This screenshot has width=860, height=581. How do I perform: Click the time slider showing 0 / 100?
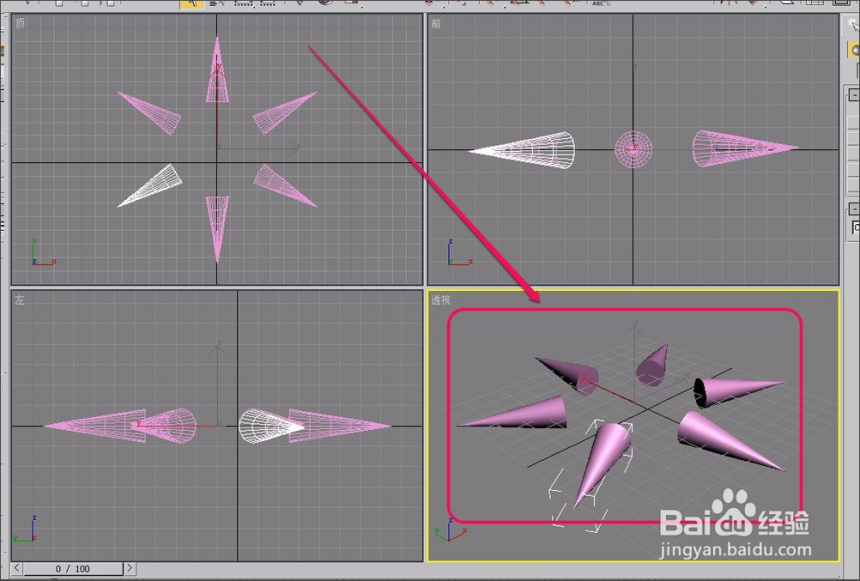click(x=72, y=569)
